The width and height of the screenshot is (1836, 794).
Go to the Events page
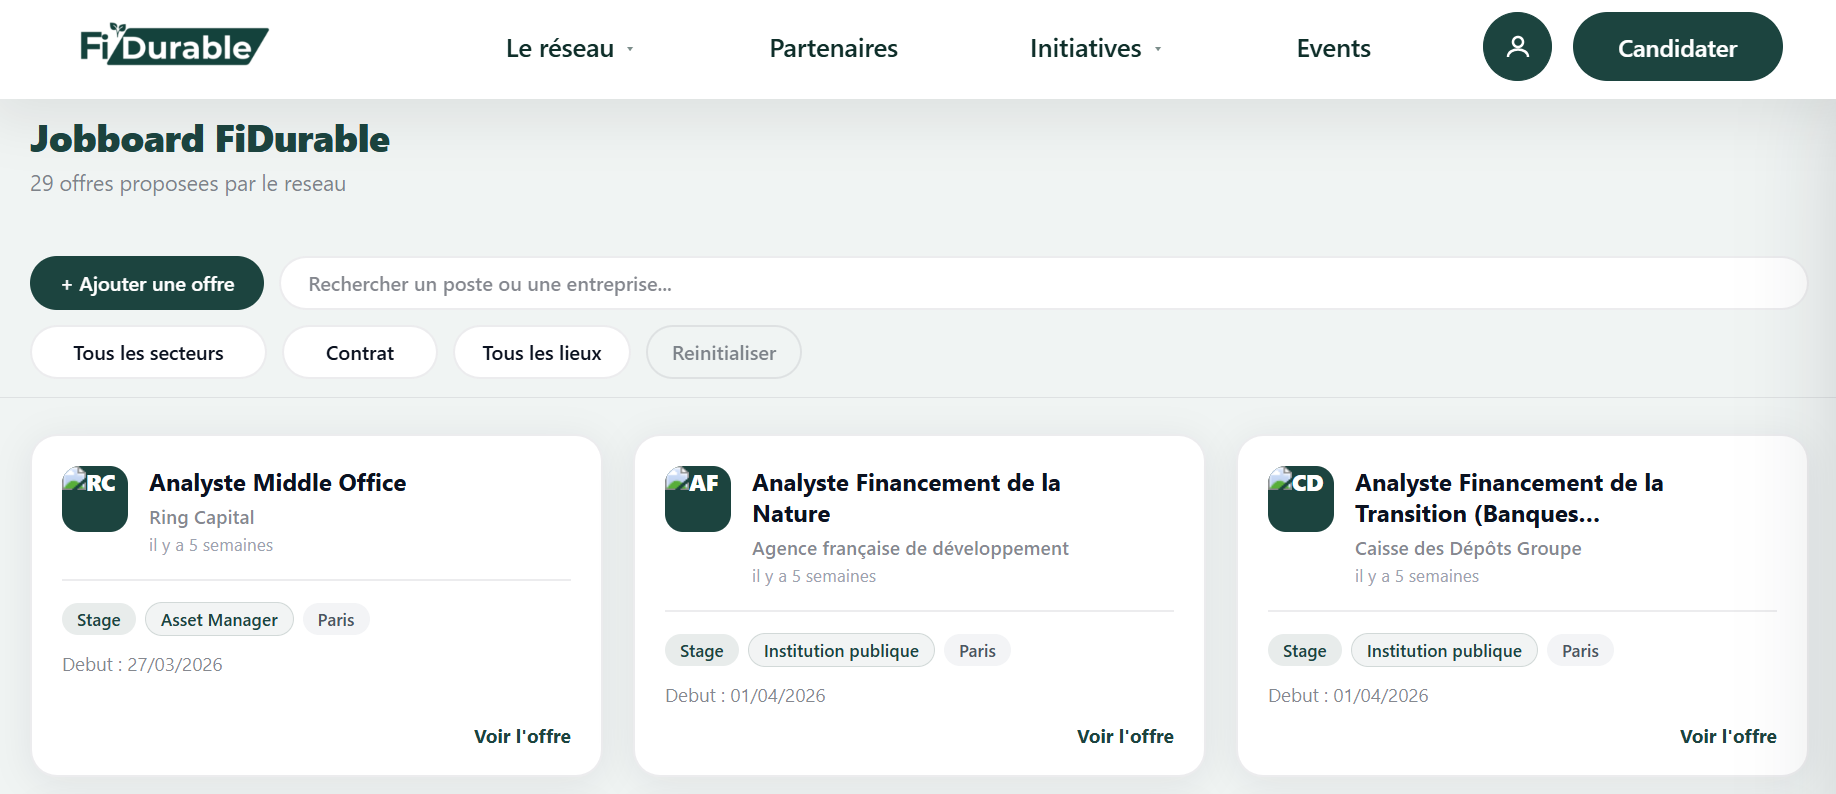tap(1333, 48)
